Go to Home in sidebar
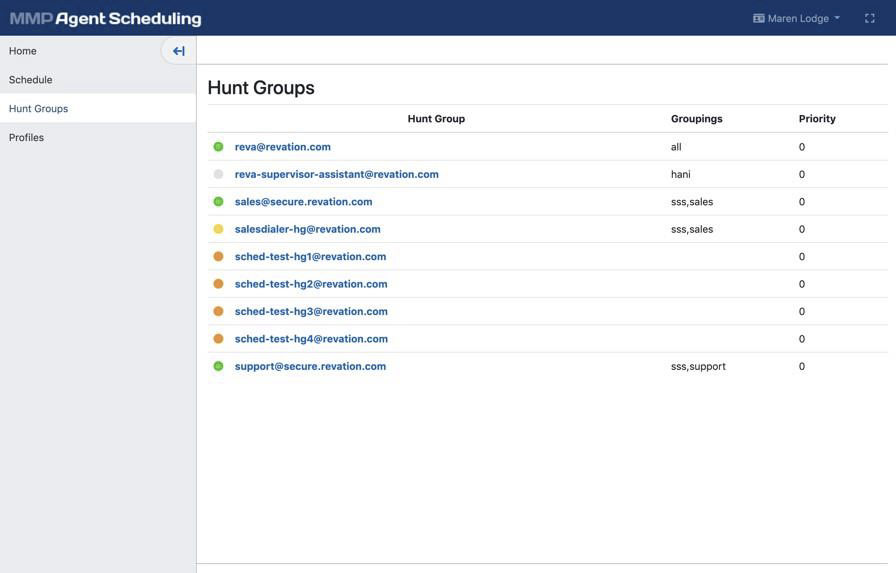Image resolution: width=896 pixels, height=573 pixels. [23, 51]
